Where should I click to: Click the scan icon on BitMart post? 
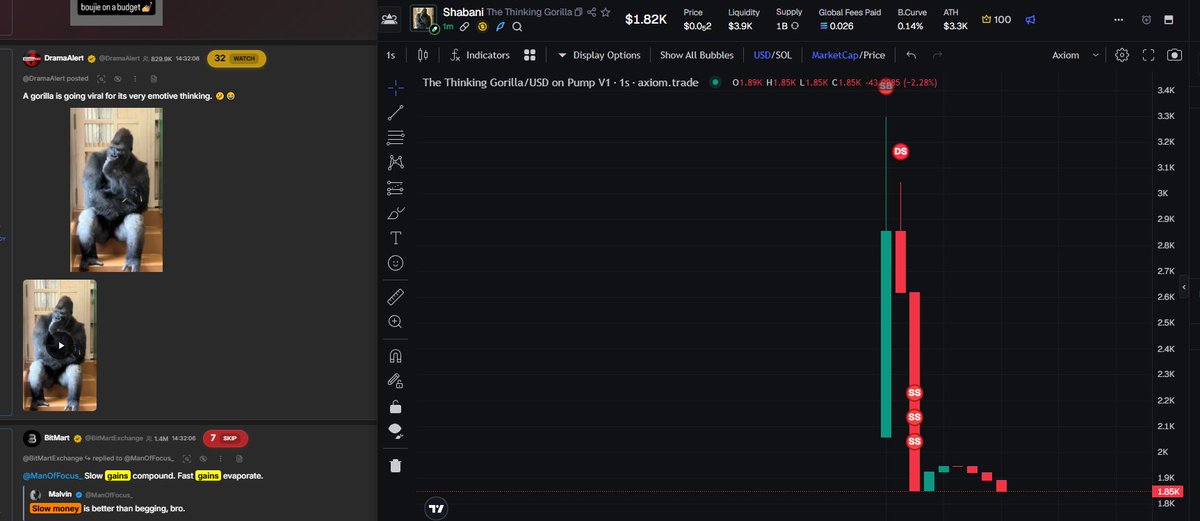186,457
